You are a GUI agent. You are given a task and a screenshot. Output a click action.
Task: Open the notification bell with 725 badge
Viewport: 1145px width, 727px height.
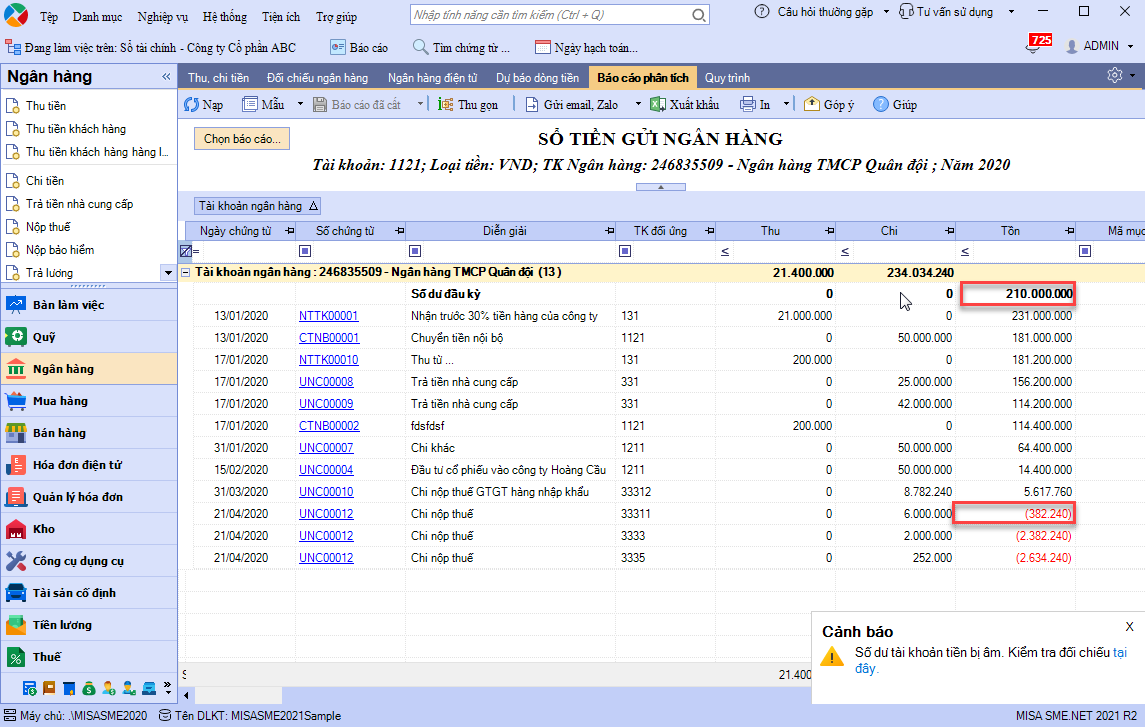click(1034, 46)
